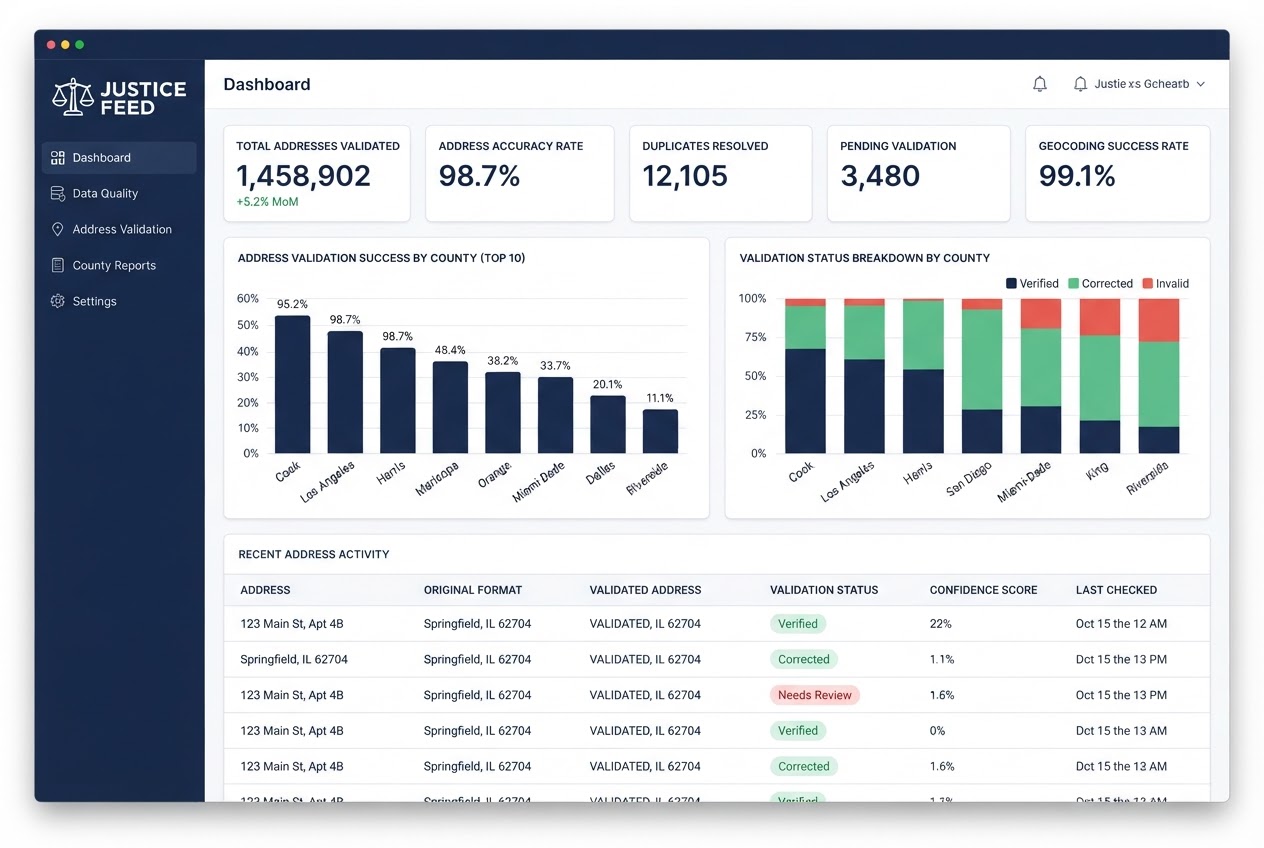Sort by the CONFIDENCE SCORE column header

pyautogui.click(x=984, y=590)
